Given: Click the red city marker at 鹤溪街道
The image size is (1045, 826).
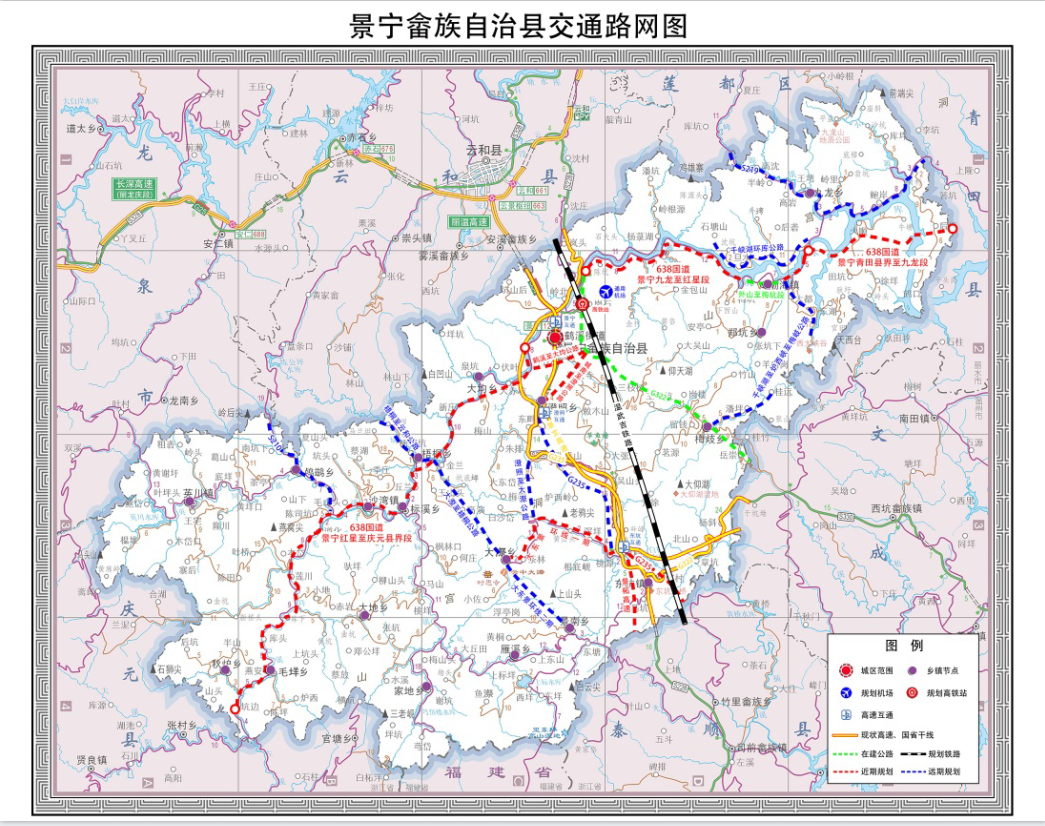Looking at the screenshot, I should (x=555, y=337).
